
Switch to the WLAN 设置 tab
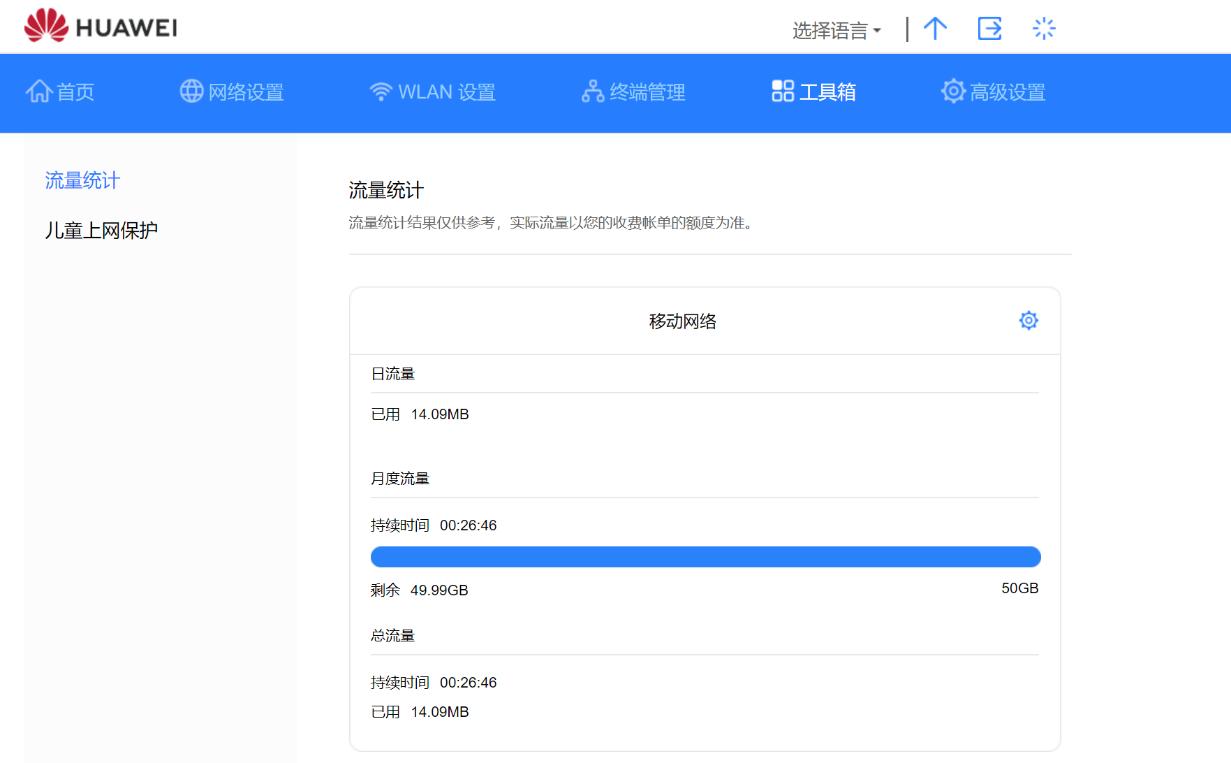432,92
